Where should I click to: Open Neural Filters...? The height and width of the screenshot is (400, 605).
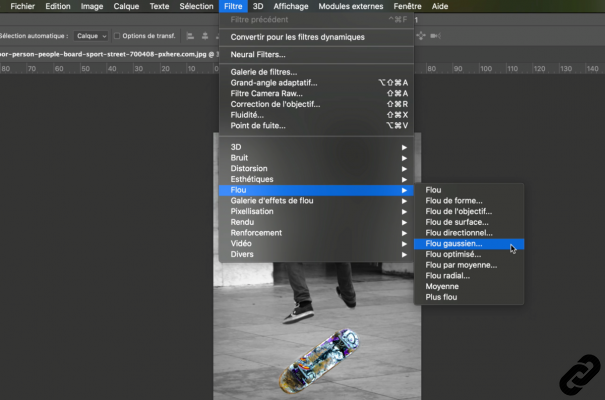(316, 55)
